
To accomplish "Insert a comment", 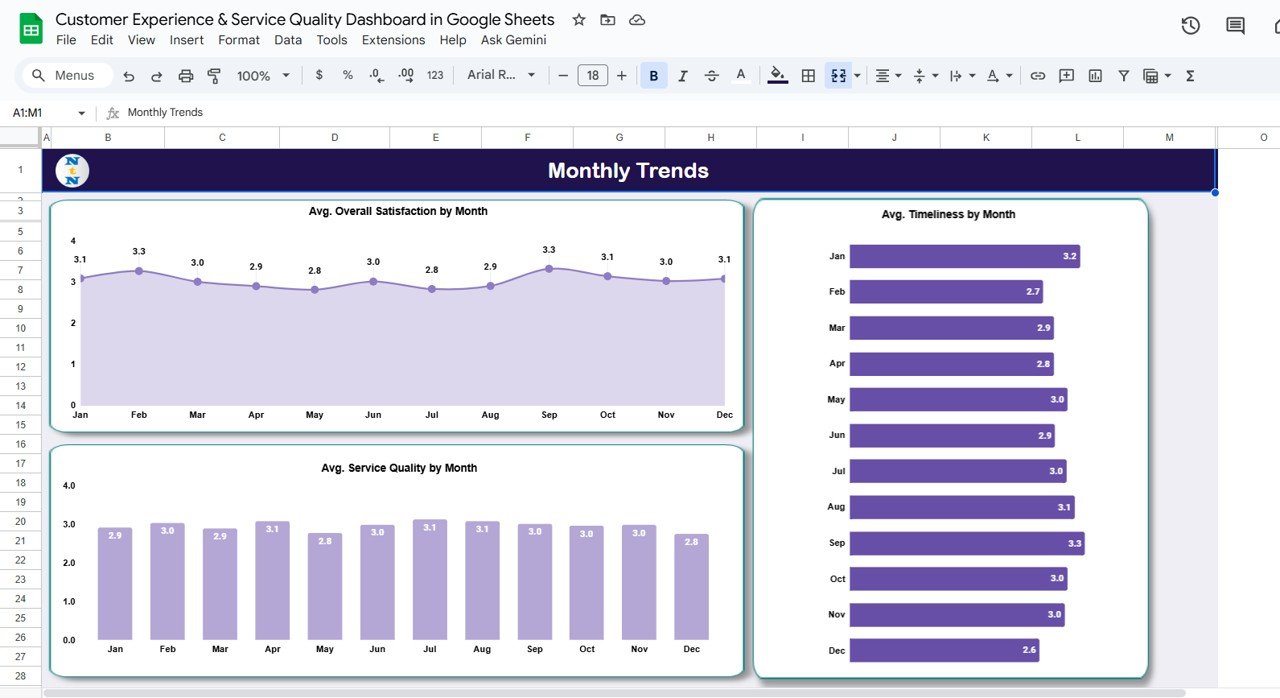I will 1065,75.
